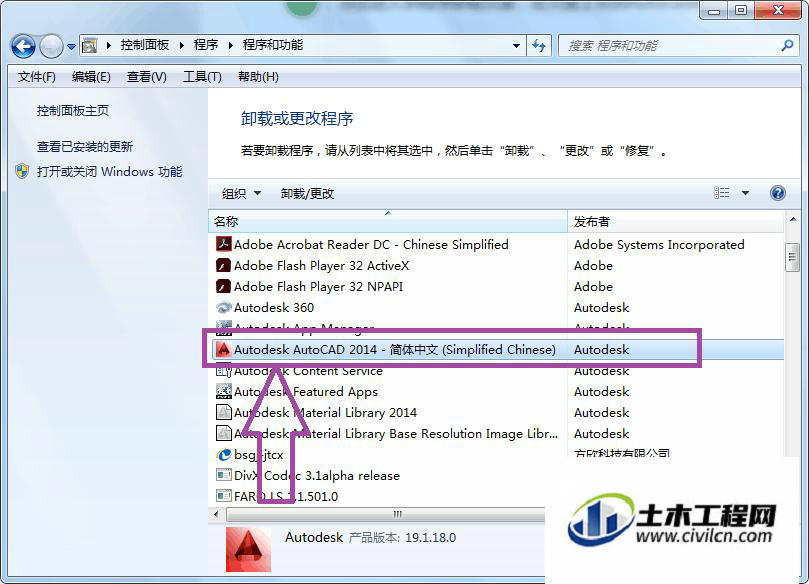This screenshot has width=809, height=584.
Task: Select the Autodesk Featured Apps entry name
Action: pos(305,392)
